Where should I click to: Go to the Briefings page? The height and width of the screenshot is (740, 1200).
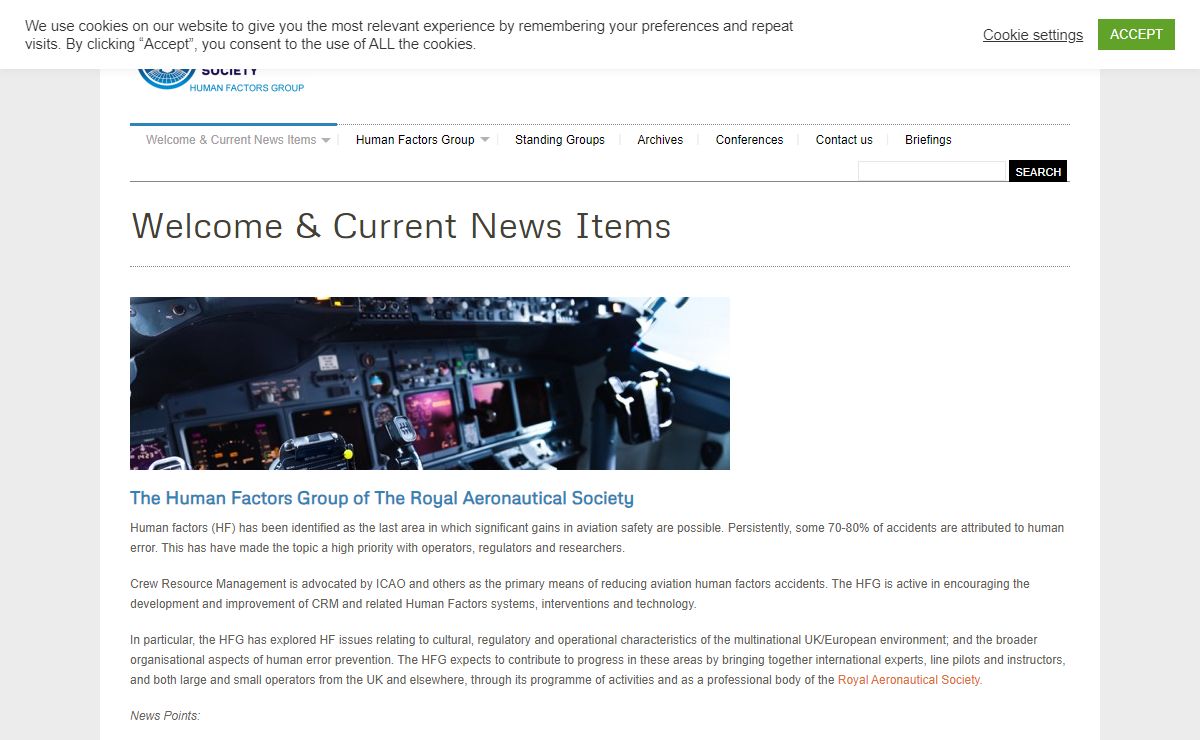coord(928,140)
